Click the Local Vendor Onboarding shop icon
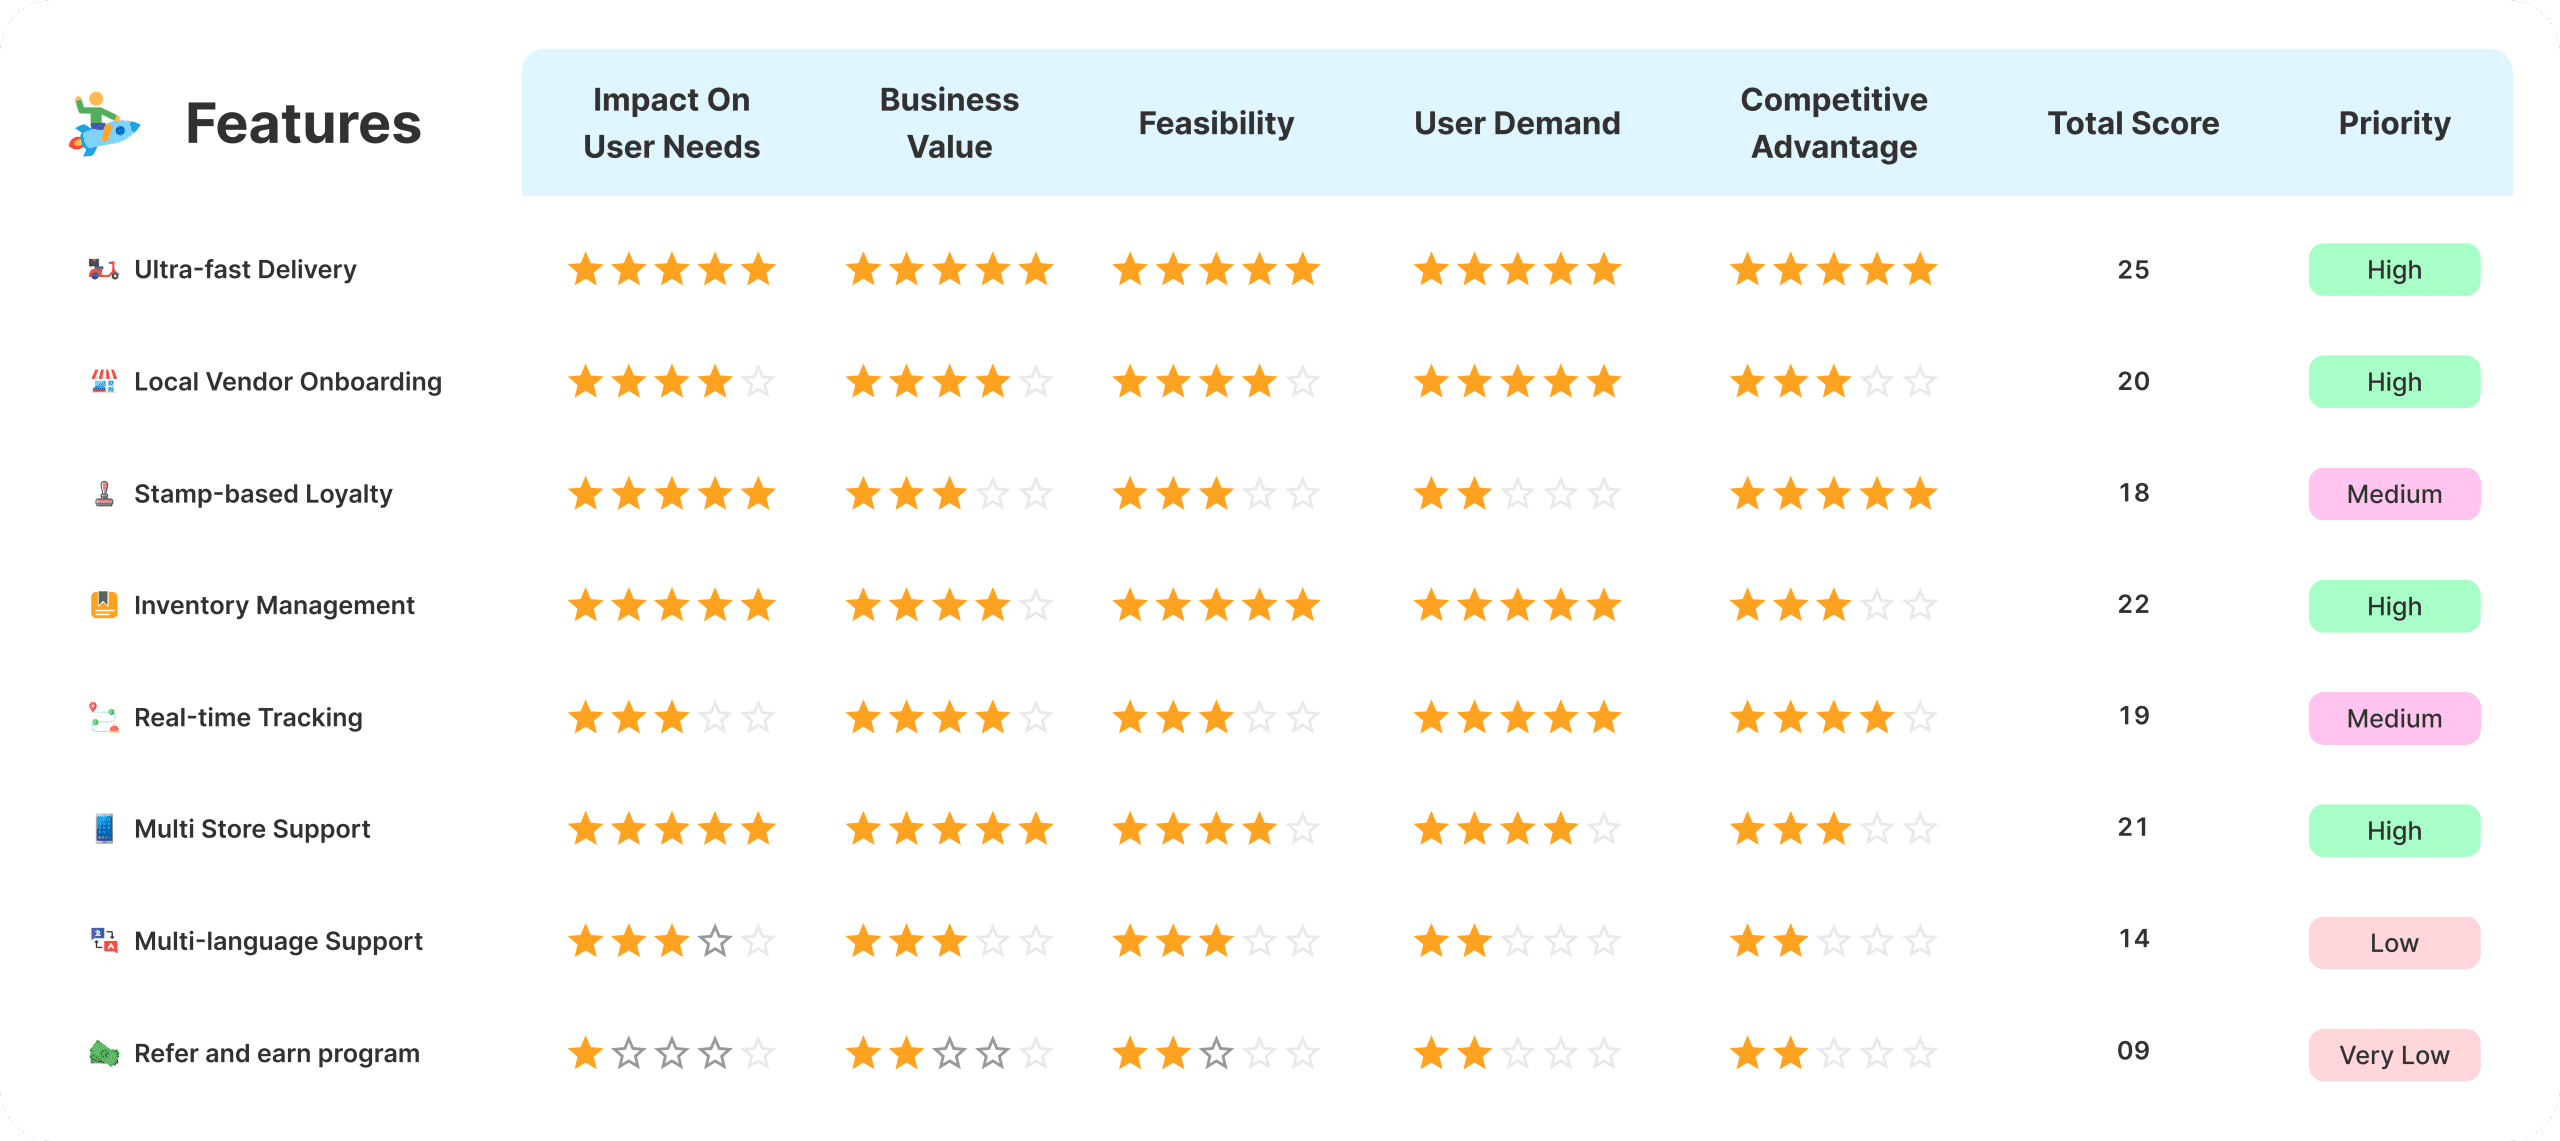This screenshot has height=1141, width=2560. [104, 381]
